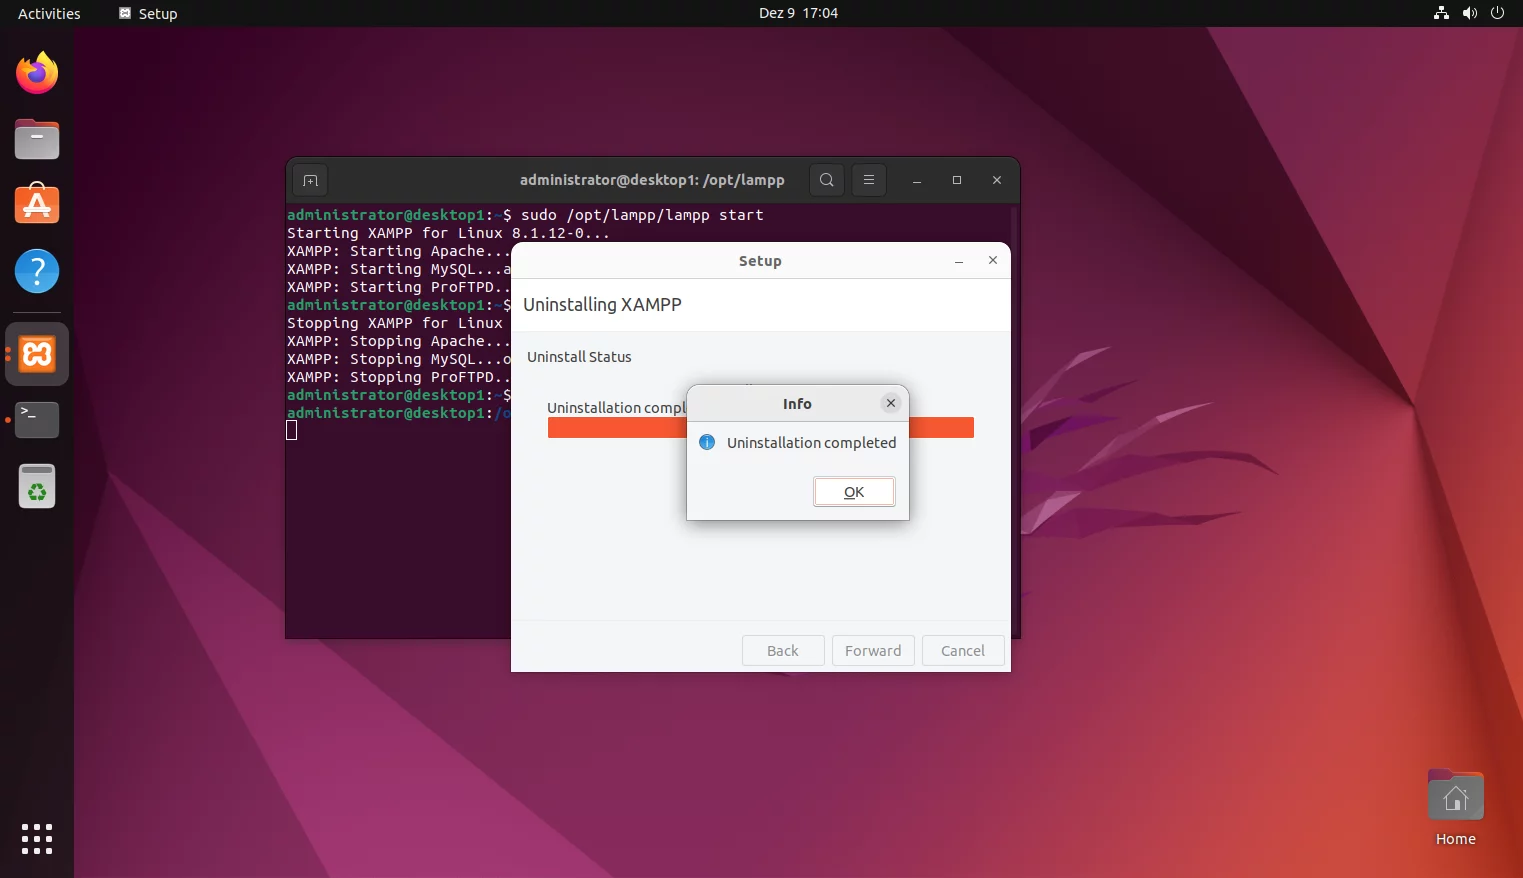Click the 'Stopping XAMPP for Linux' terminal line
The height and width of the screenshot is (878, 1523).
pyautogui.click(x=395, y=323)
